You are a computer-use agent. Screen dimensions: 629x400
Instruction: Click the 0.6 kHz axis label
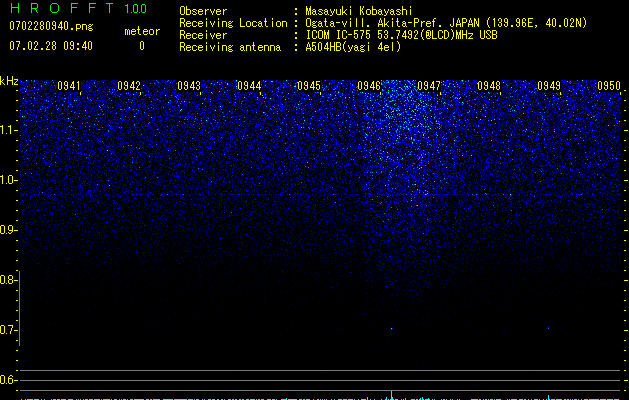click(7, 380)
